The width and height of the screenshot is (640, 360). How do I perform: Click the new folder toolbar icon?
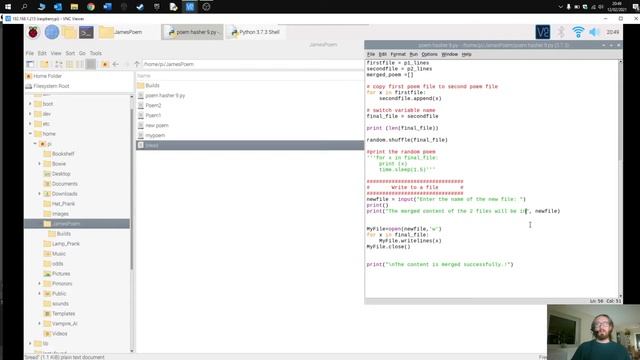[x=44, y=64]
